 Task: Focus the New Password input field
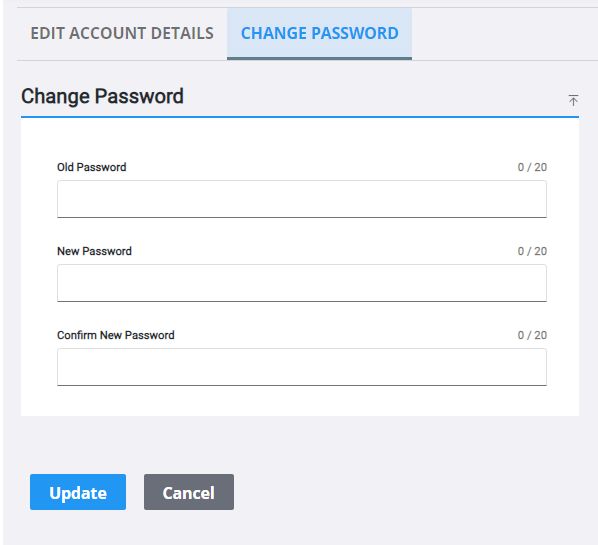click(x=302, y=283)
